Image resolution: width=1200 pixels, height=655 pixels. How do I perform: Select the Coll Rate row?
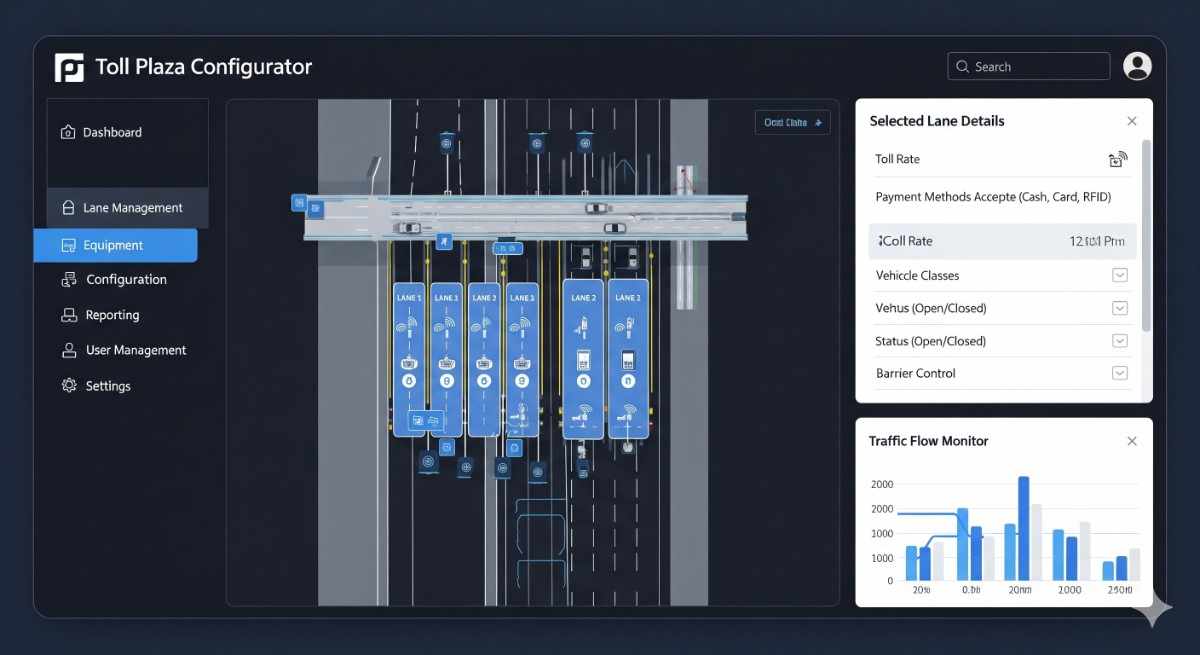[1002, 241]
